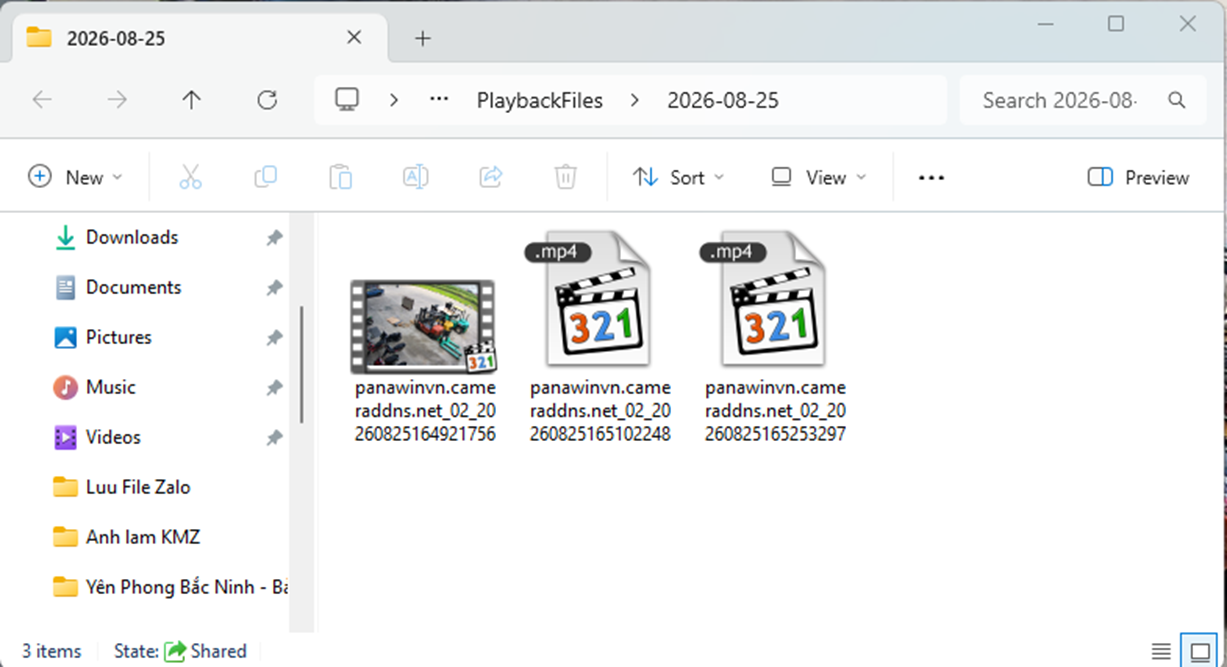Go up one folder level
1227x667 pixels.
point(191,100)
